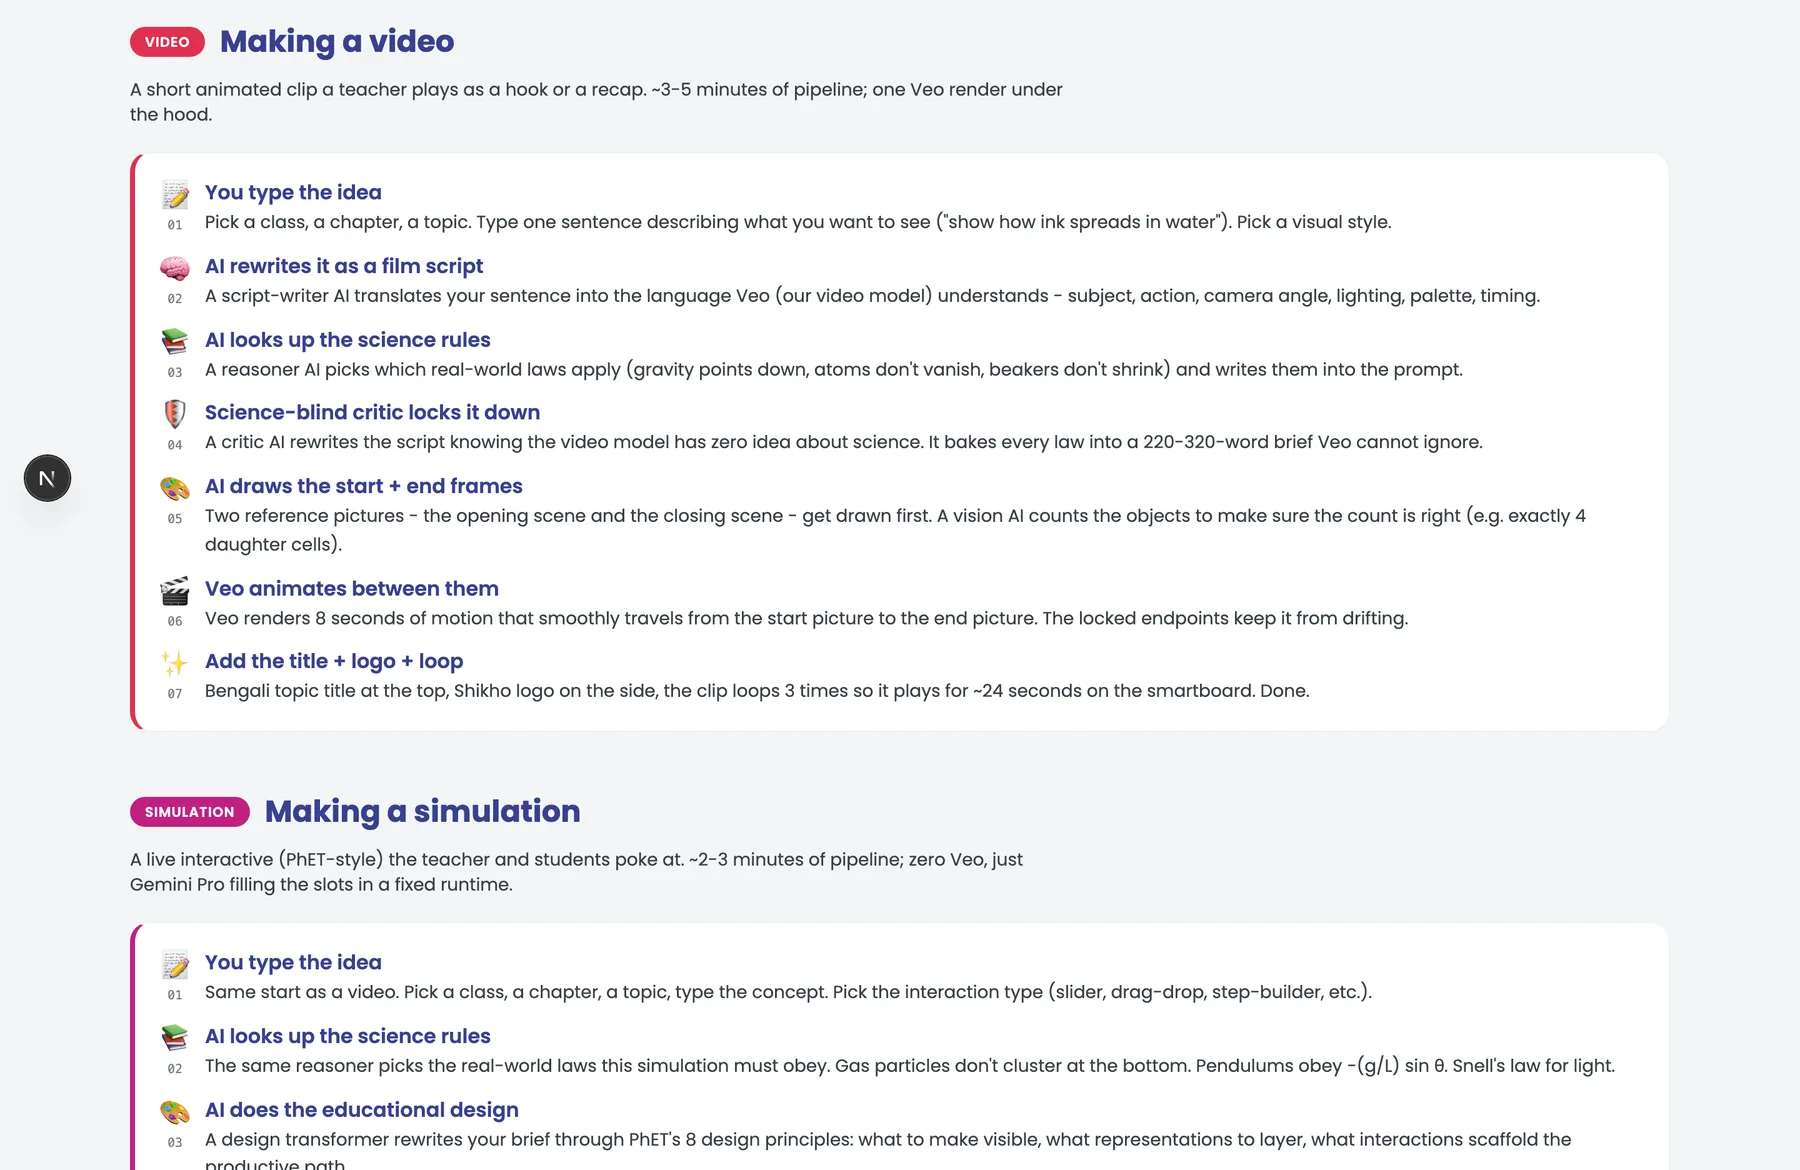1800x1170 pixels.
Task: Click step number 07 under the sparkles icon
Action: (175, 694)
